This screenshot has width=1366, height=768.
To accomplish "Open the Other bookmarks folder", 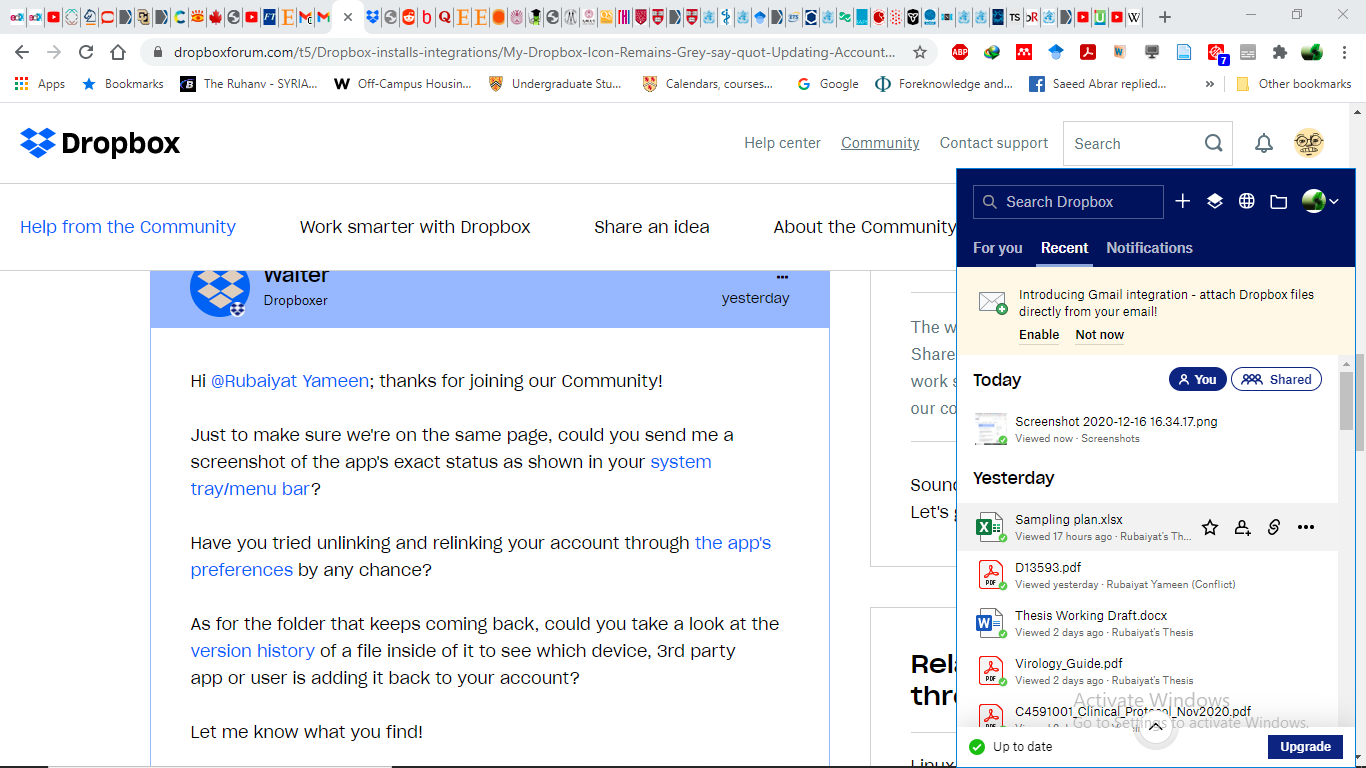I will point(1294,84).
